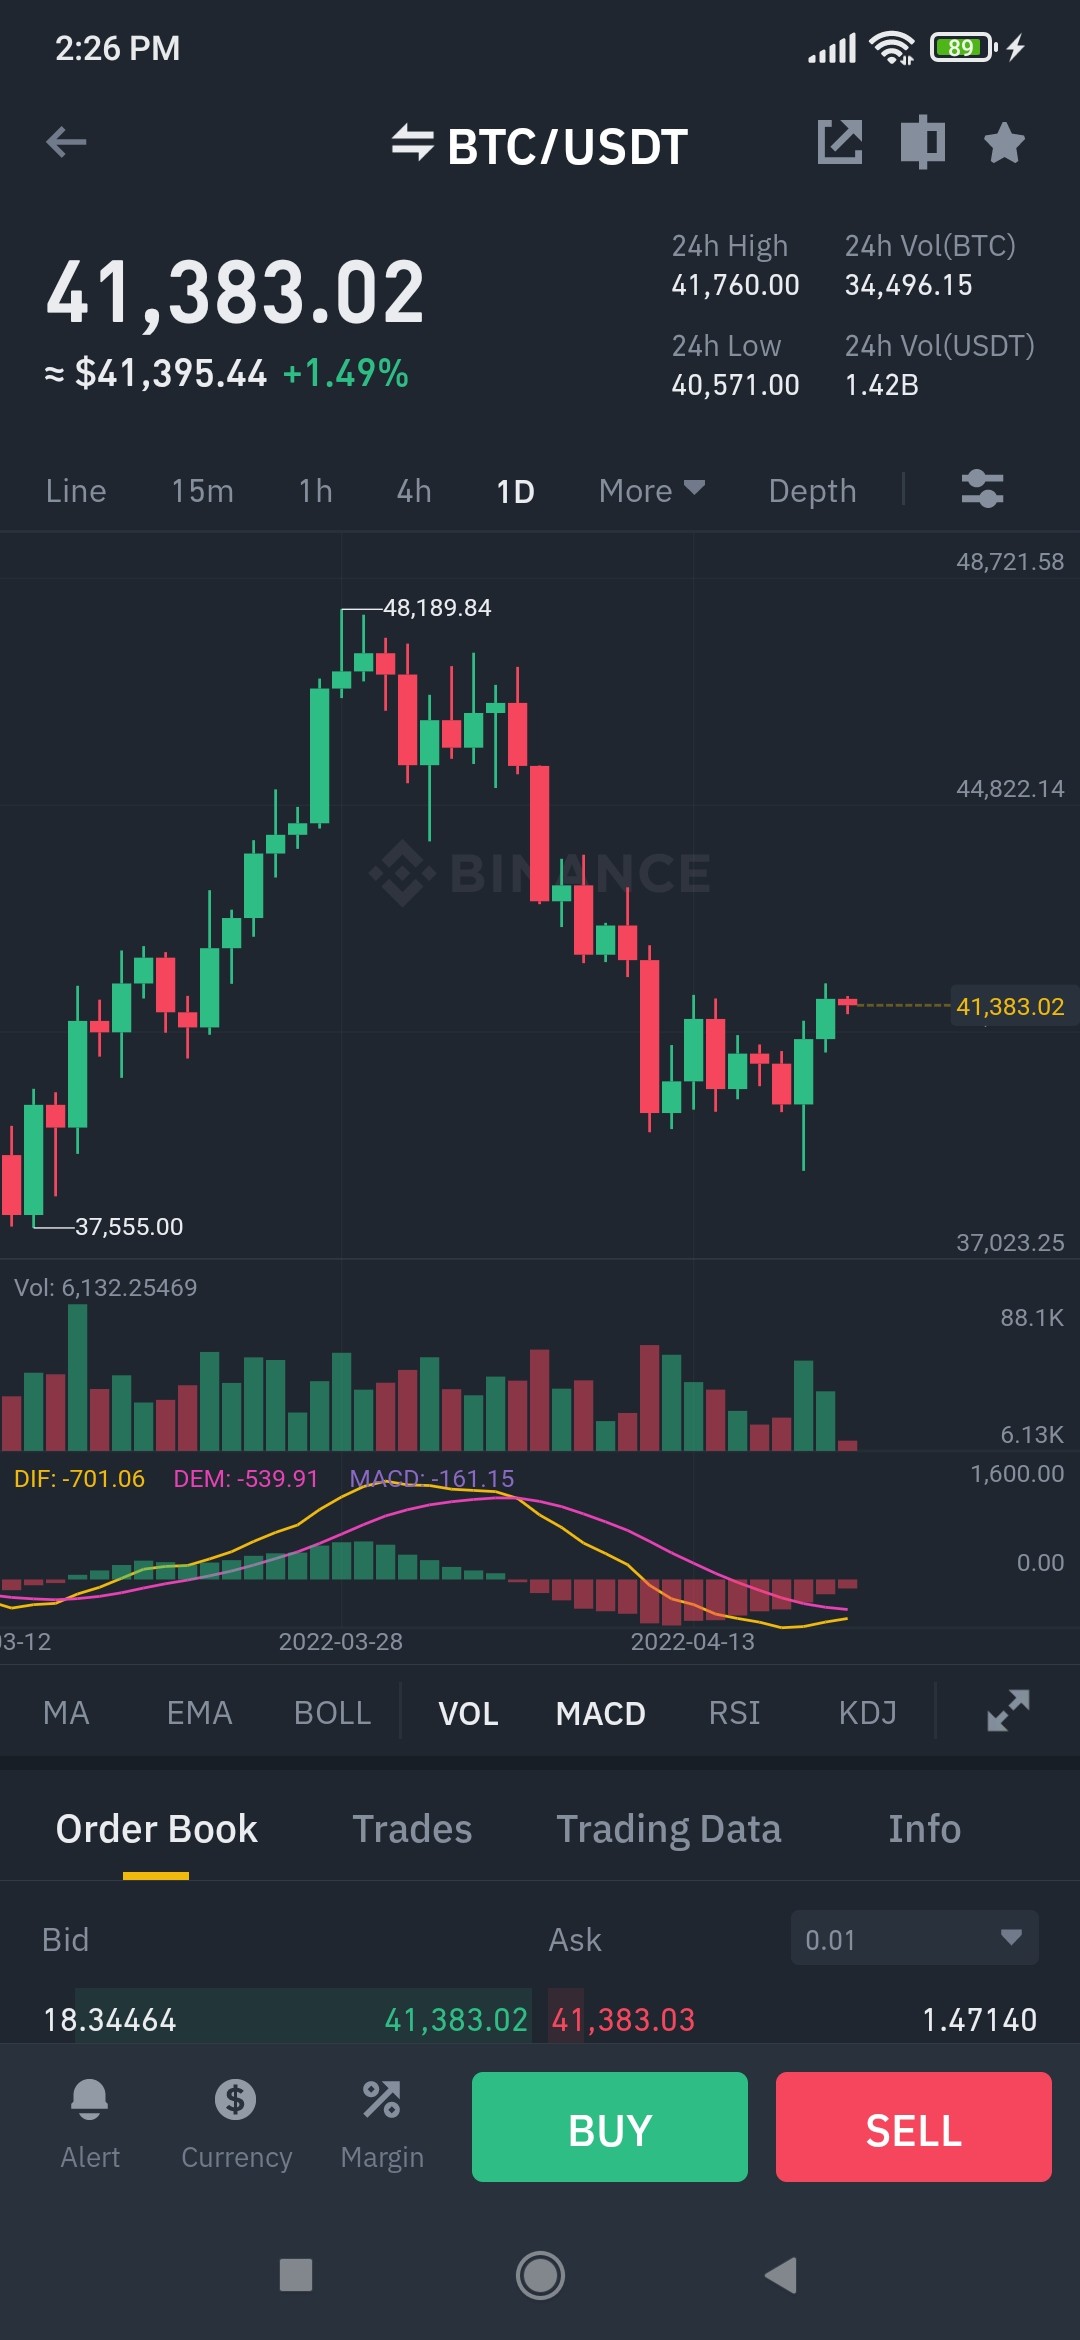The image size is (1080, 2340).
Task: Tap the back arrow icon
Action: [66, 142]
